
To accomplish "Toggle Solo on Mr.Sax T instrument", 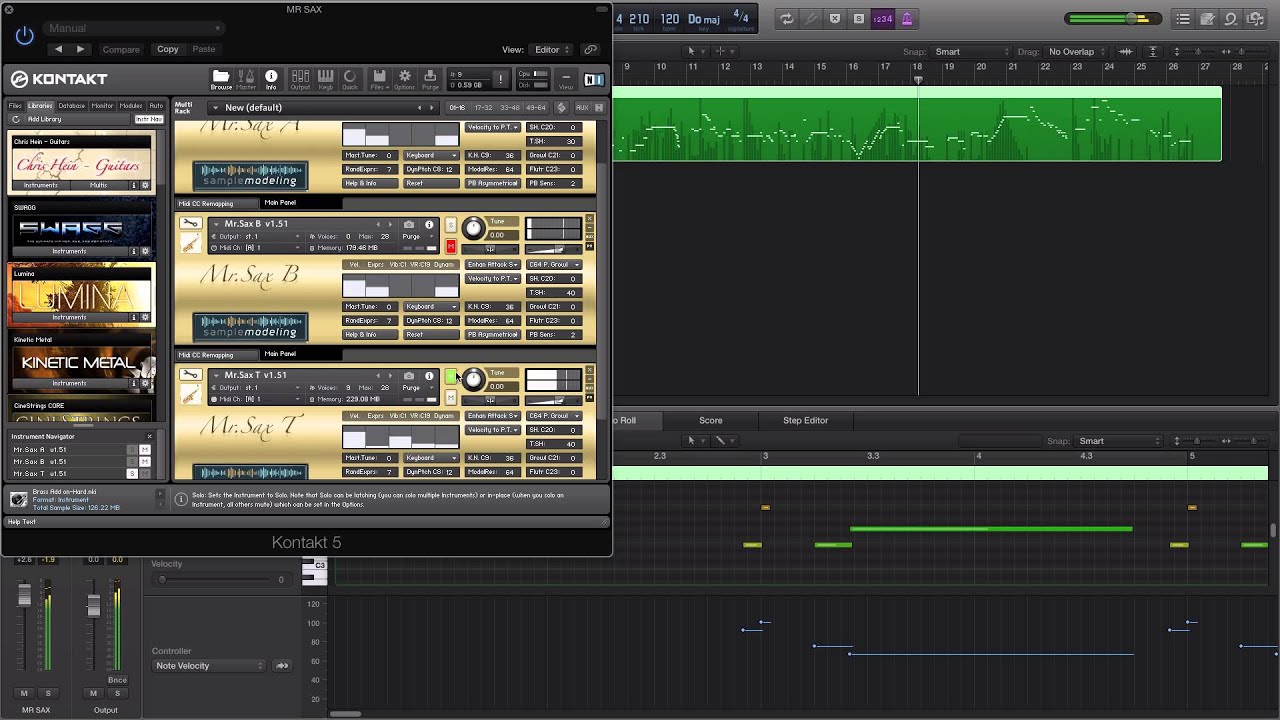I will 451,377.
